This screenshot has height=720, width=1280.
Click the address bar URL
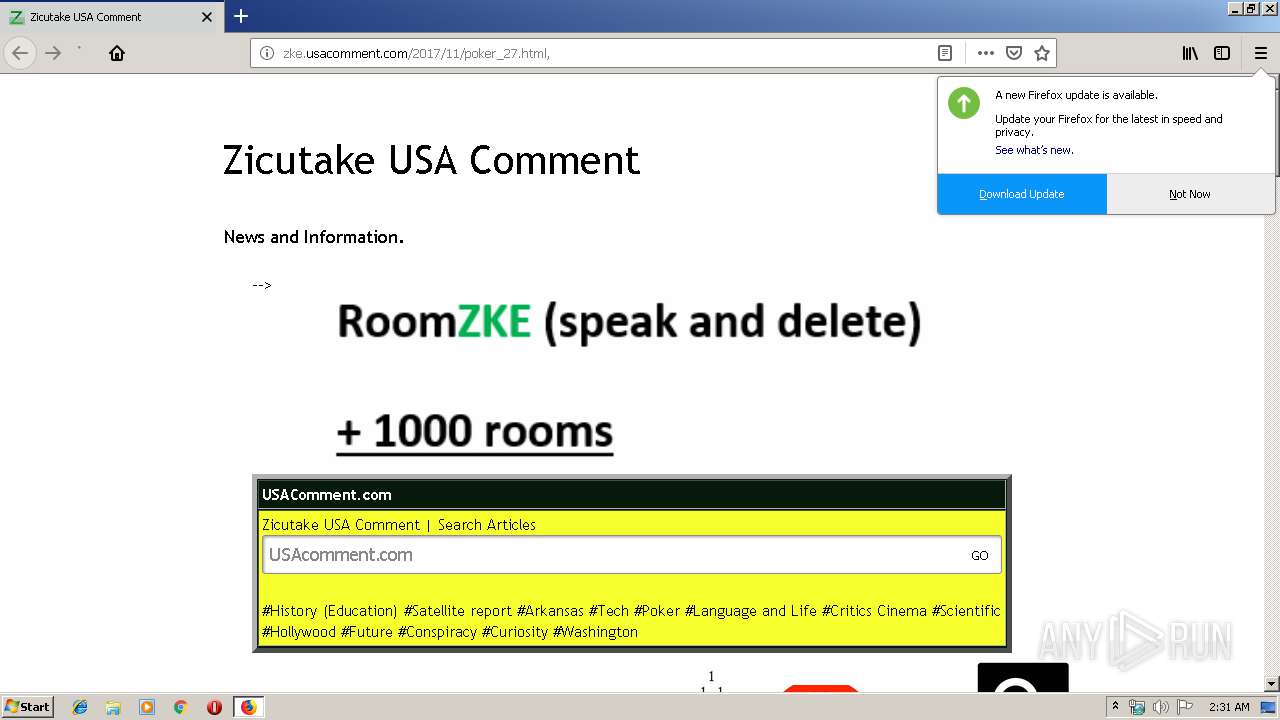[416, 53]
